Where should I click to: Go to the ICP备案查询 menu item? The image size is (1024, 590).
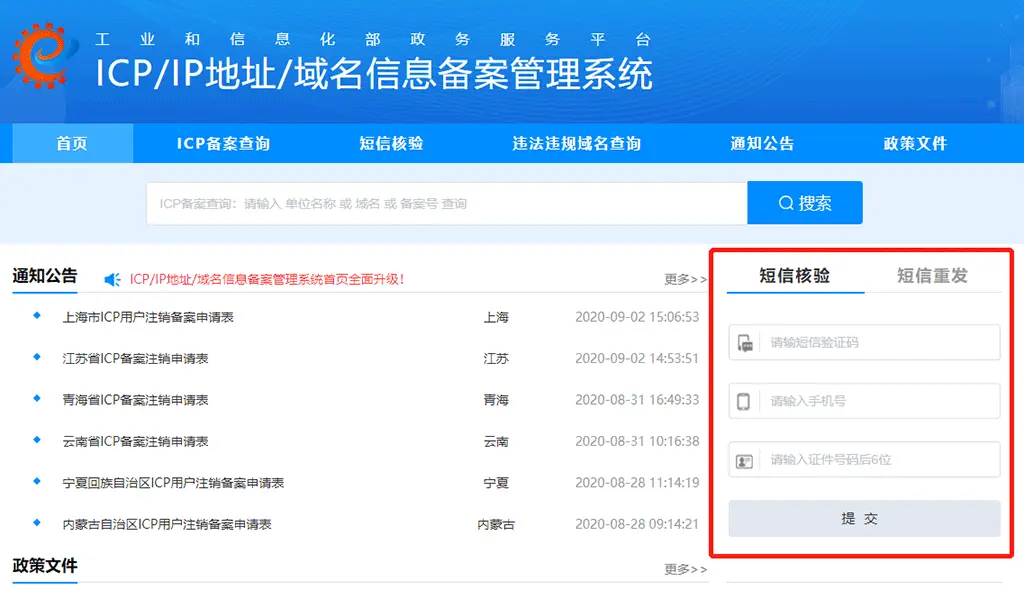point(223,143)
